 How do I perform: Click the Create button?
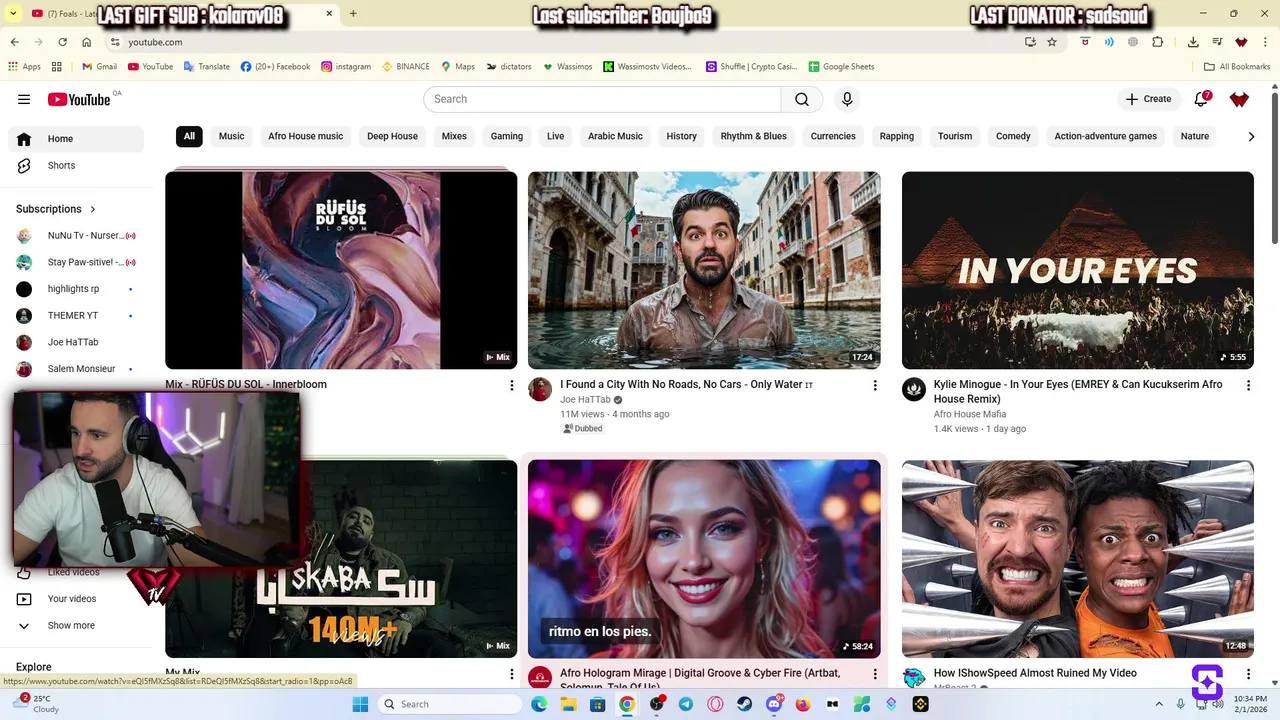pos(1148,99)
